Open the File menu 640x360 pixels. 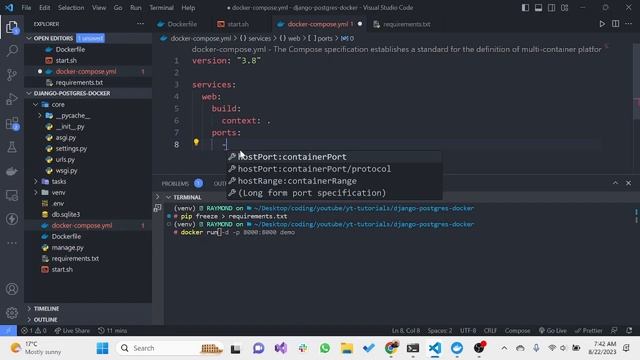pos(26,8)
